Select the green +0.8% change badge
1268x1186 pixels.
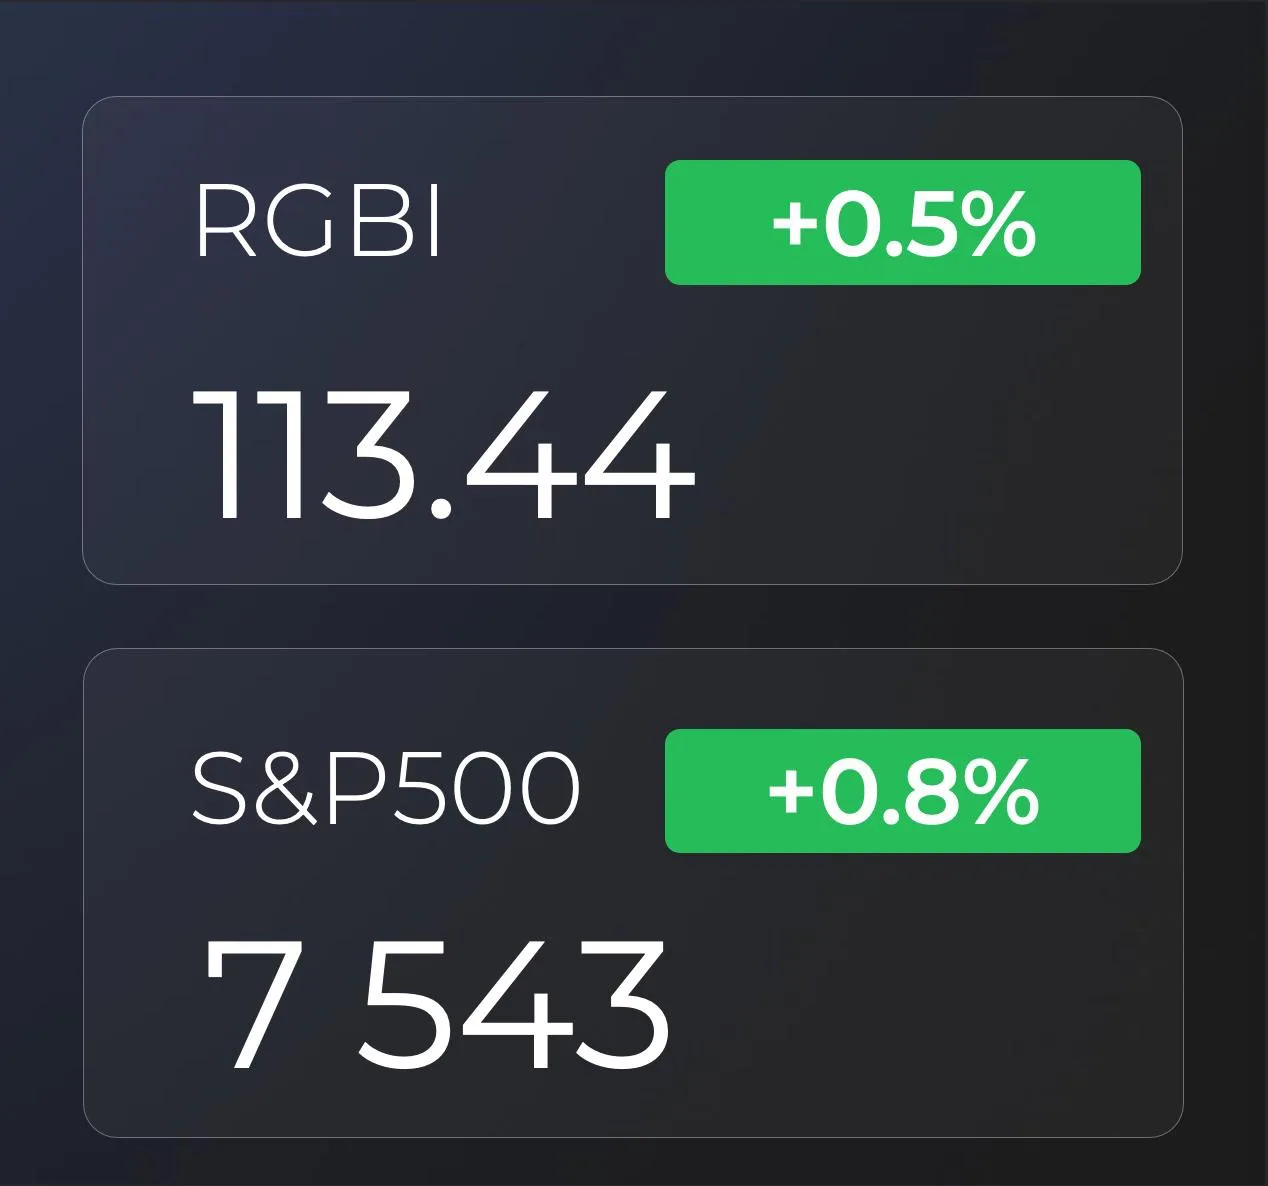[x=902, y=791]
